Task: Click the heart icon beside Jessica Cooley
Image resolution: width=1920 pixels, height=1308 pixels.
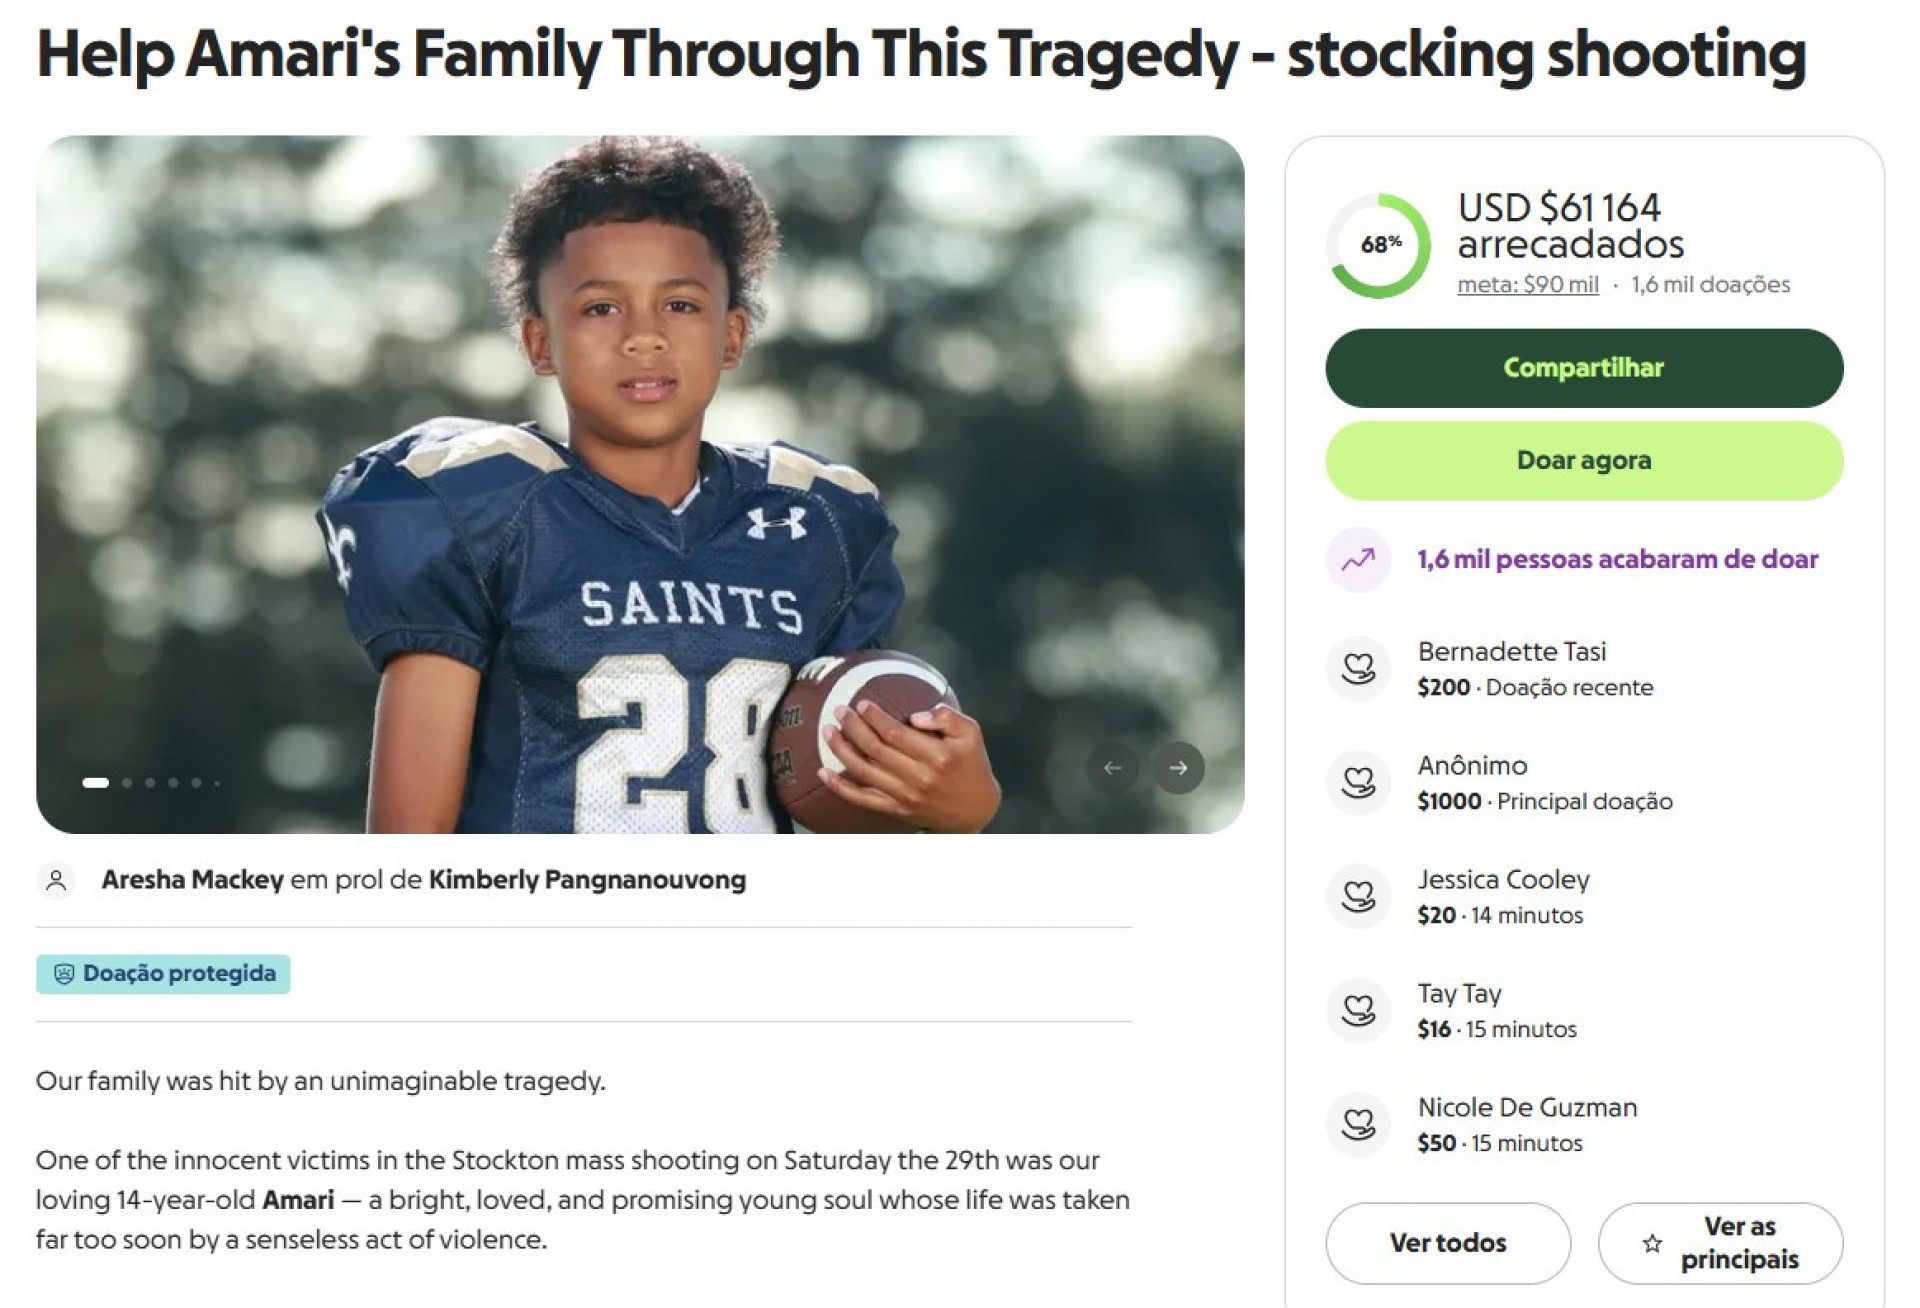Action: pyautogui.click(x=1358, y=896)
